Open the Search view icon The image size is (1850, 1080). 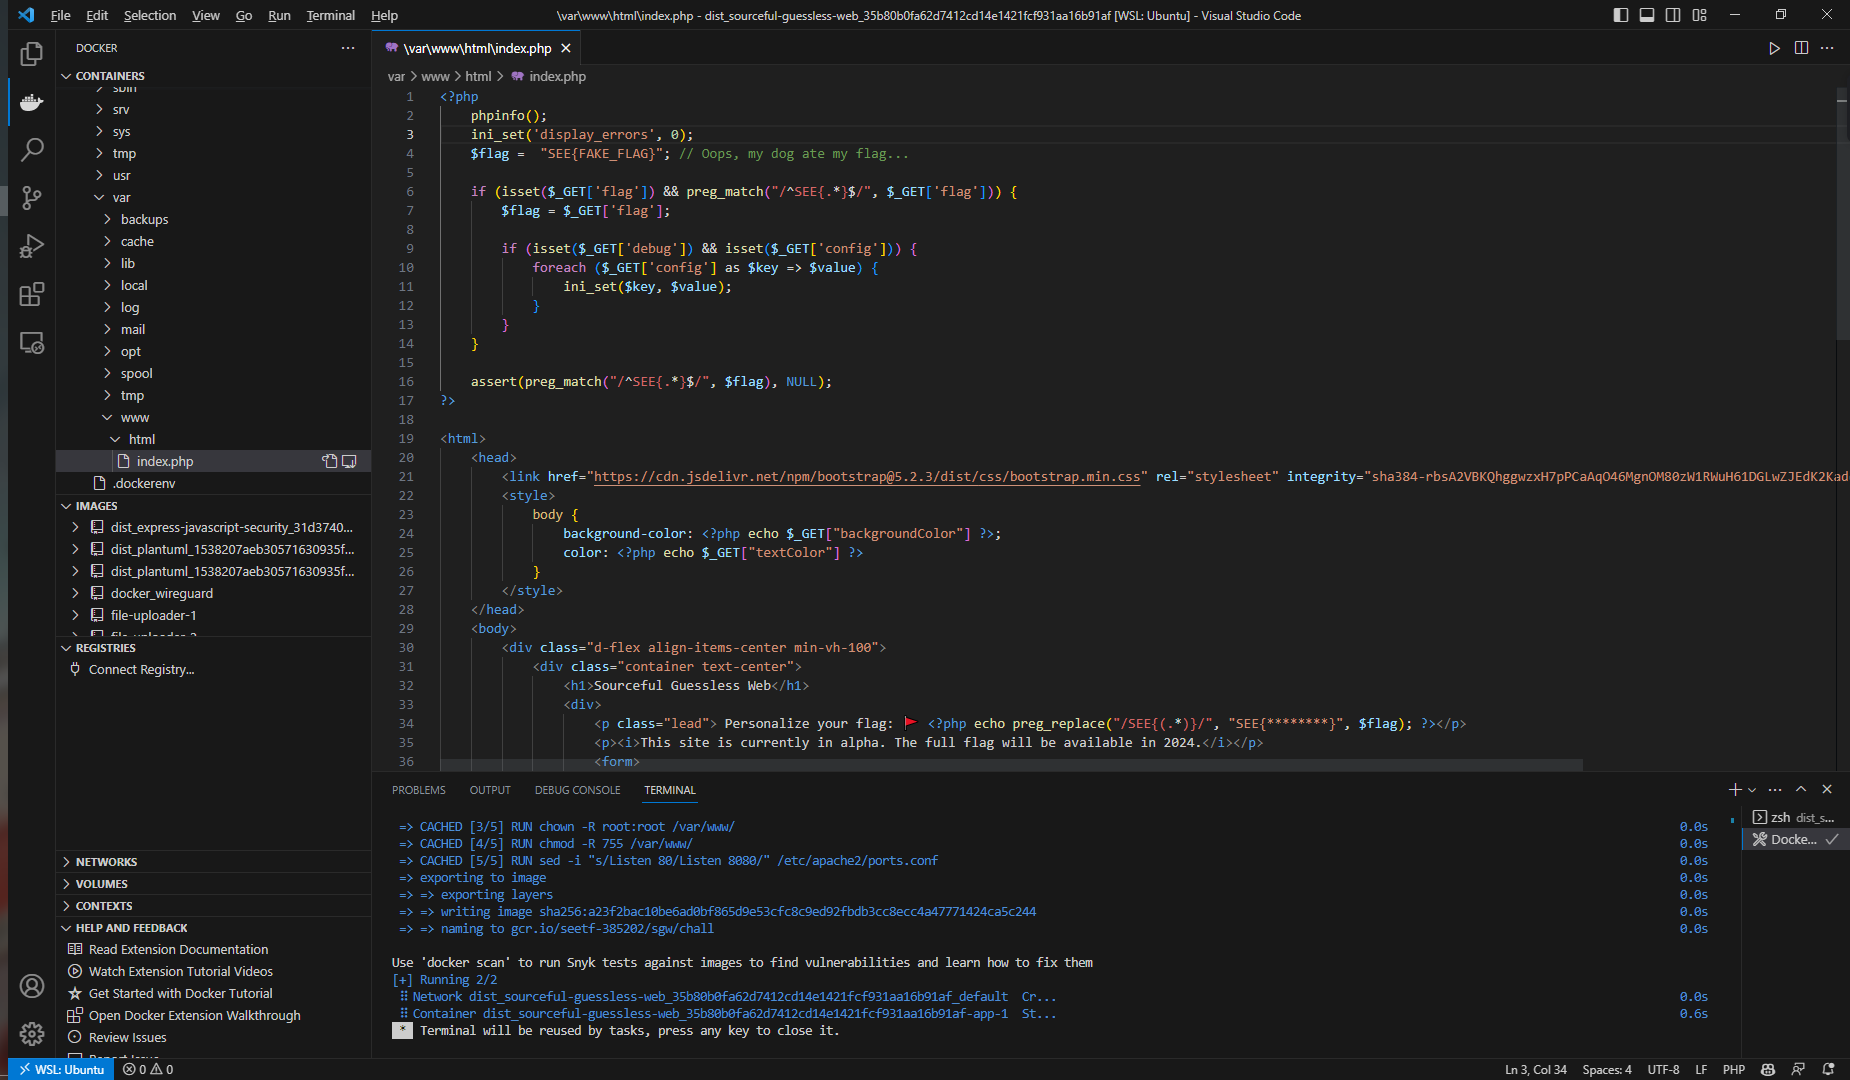pyautogui.click(x=32, y=150)
